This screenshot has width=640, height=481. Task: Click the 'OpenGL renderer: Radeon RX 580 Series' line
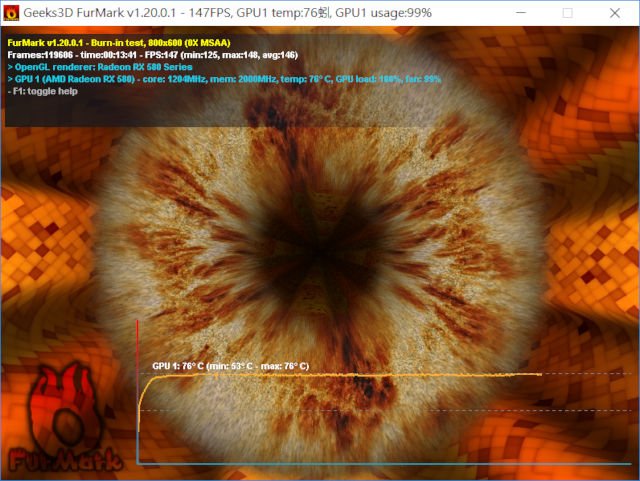(100, 67)
